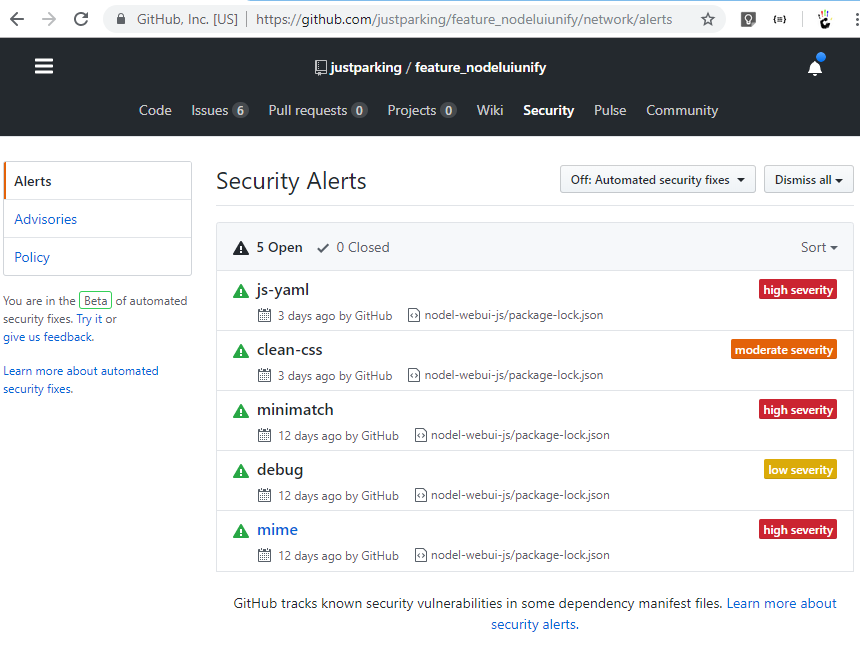This screenshot has height=649, width=860.
Task: Open Policy in the sidebar
Action: [x=98, y=257]
